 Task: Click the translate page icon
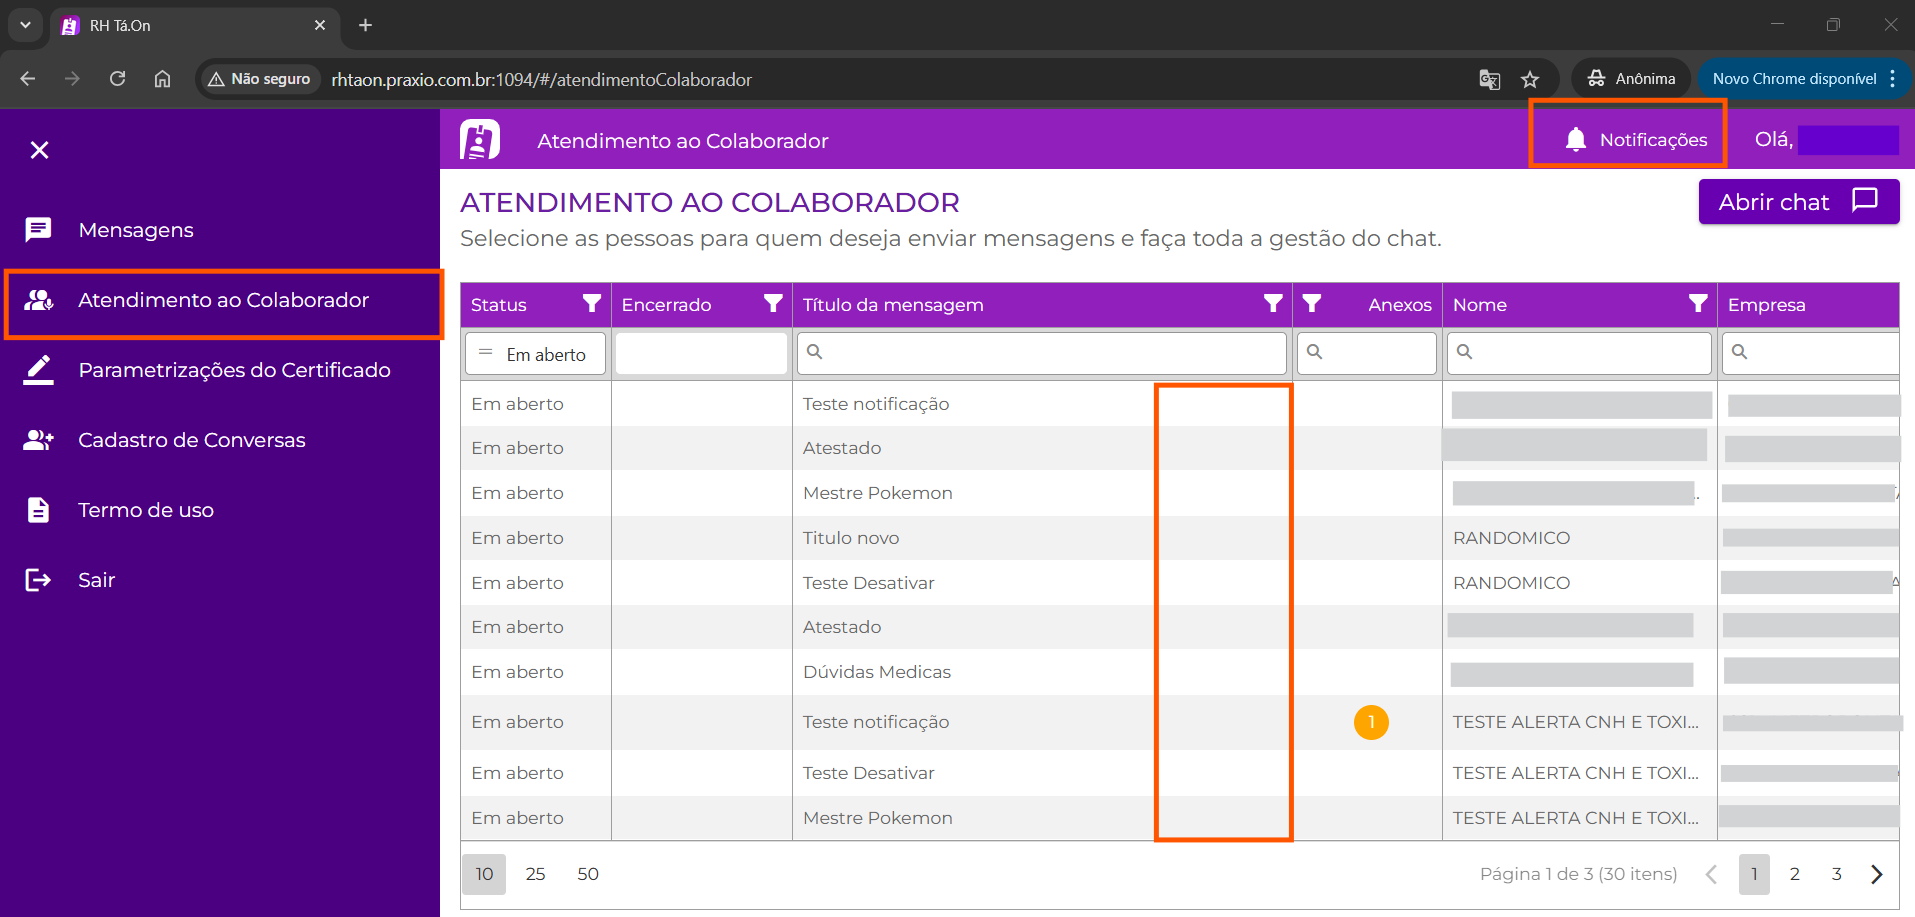(x=1490, y=79)
